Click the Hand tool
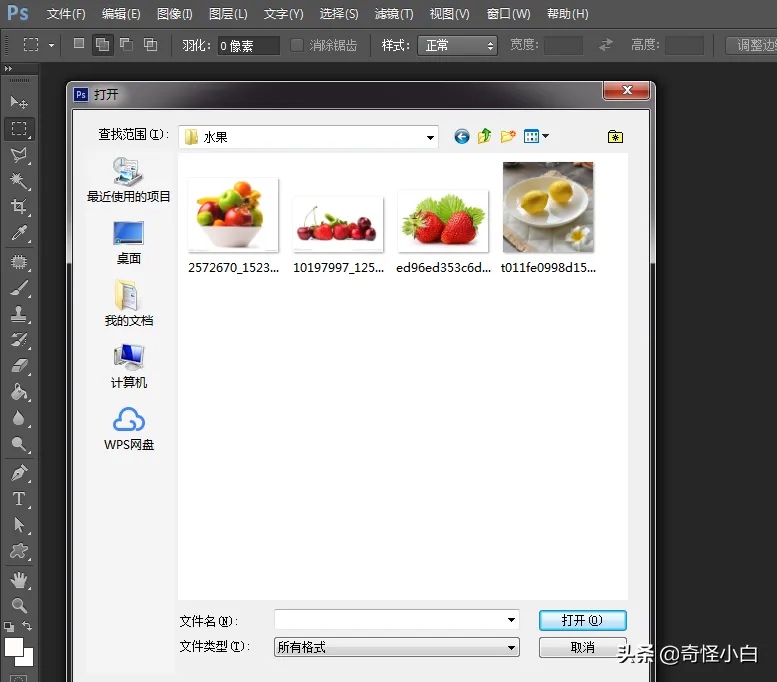Viewport: 777px width, 682px height. coord(18,580)
